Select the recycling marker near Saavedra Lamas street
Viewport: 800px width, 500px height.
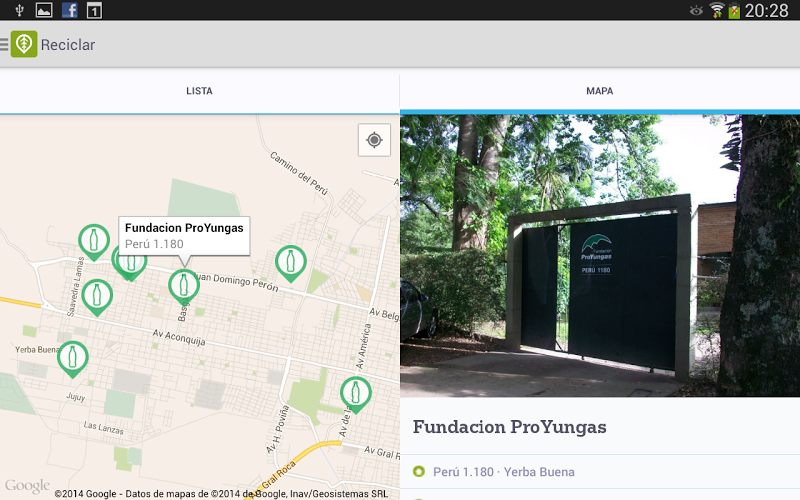97,295
